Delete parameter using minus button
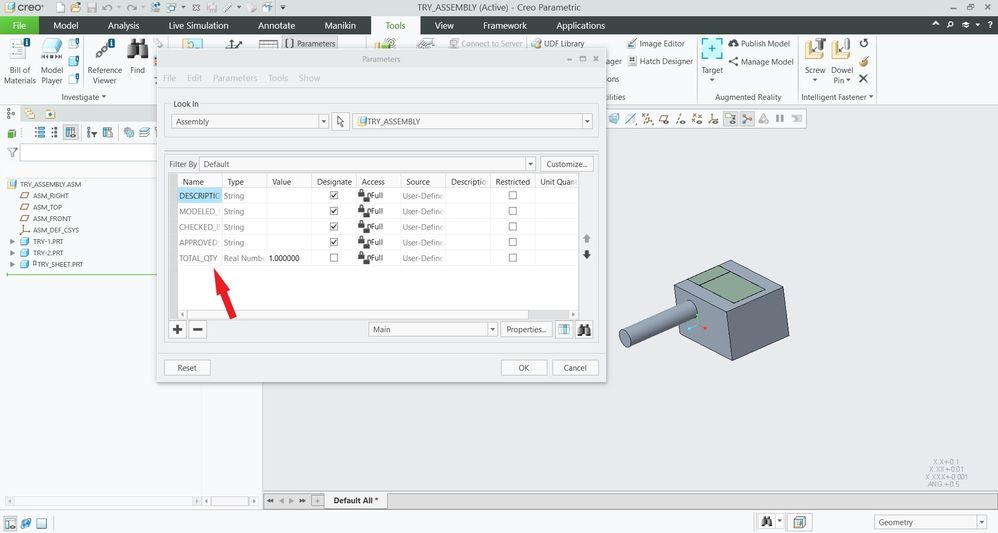The width and height of the screenshot is (998, 533). tap(198, 329)
